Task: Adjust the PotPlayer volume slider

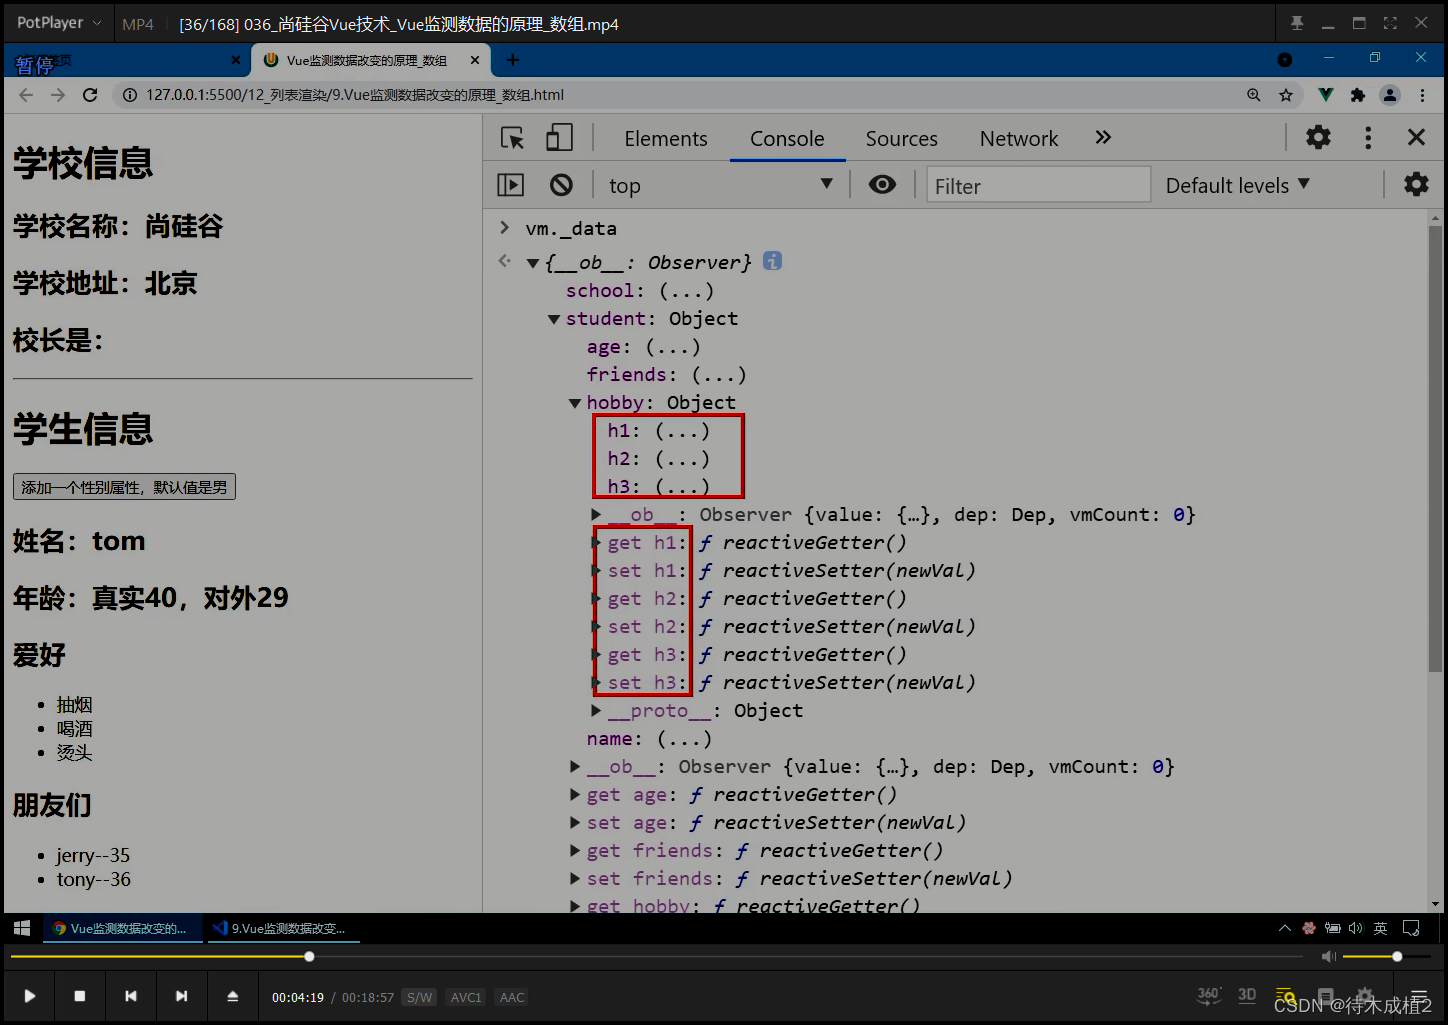Action: pyautogui.click(x=1386, y=957)
